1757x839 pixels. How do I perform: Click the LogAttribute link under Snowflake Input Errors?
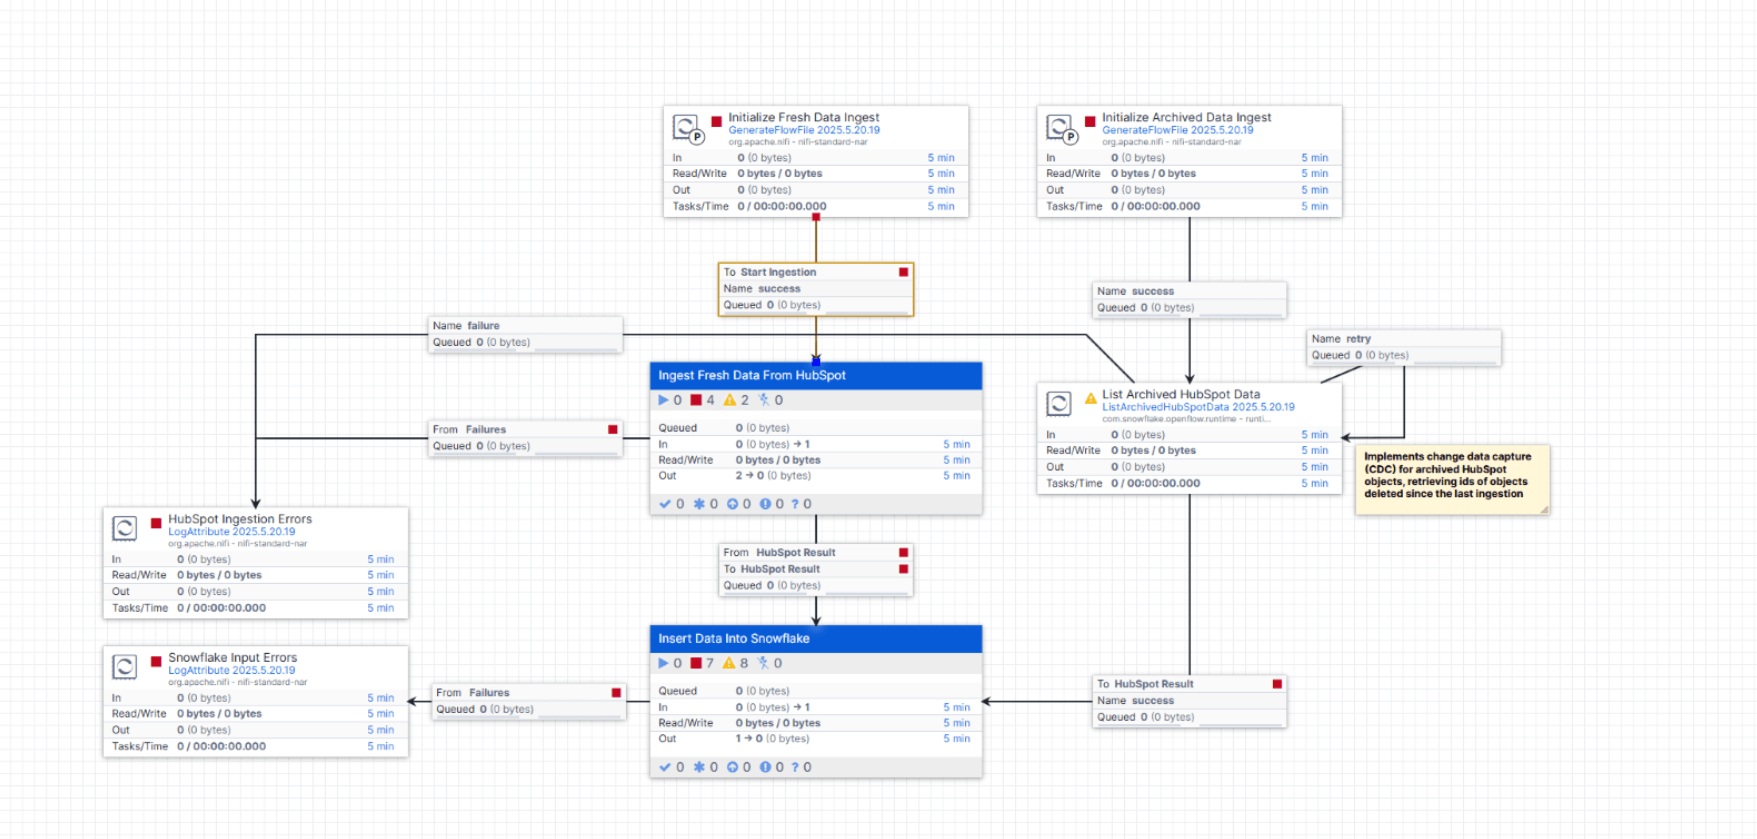click(x=232, y=671)
